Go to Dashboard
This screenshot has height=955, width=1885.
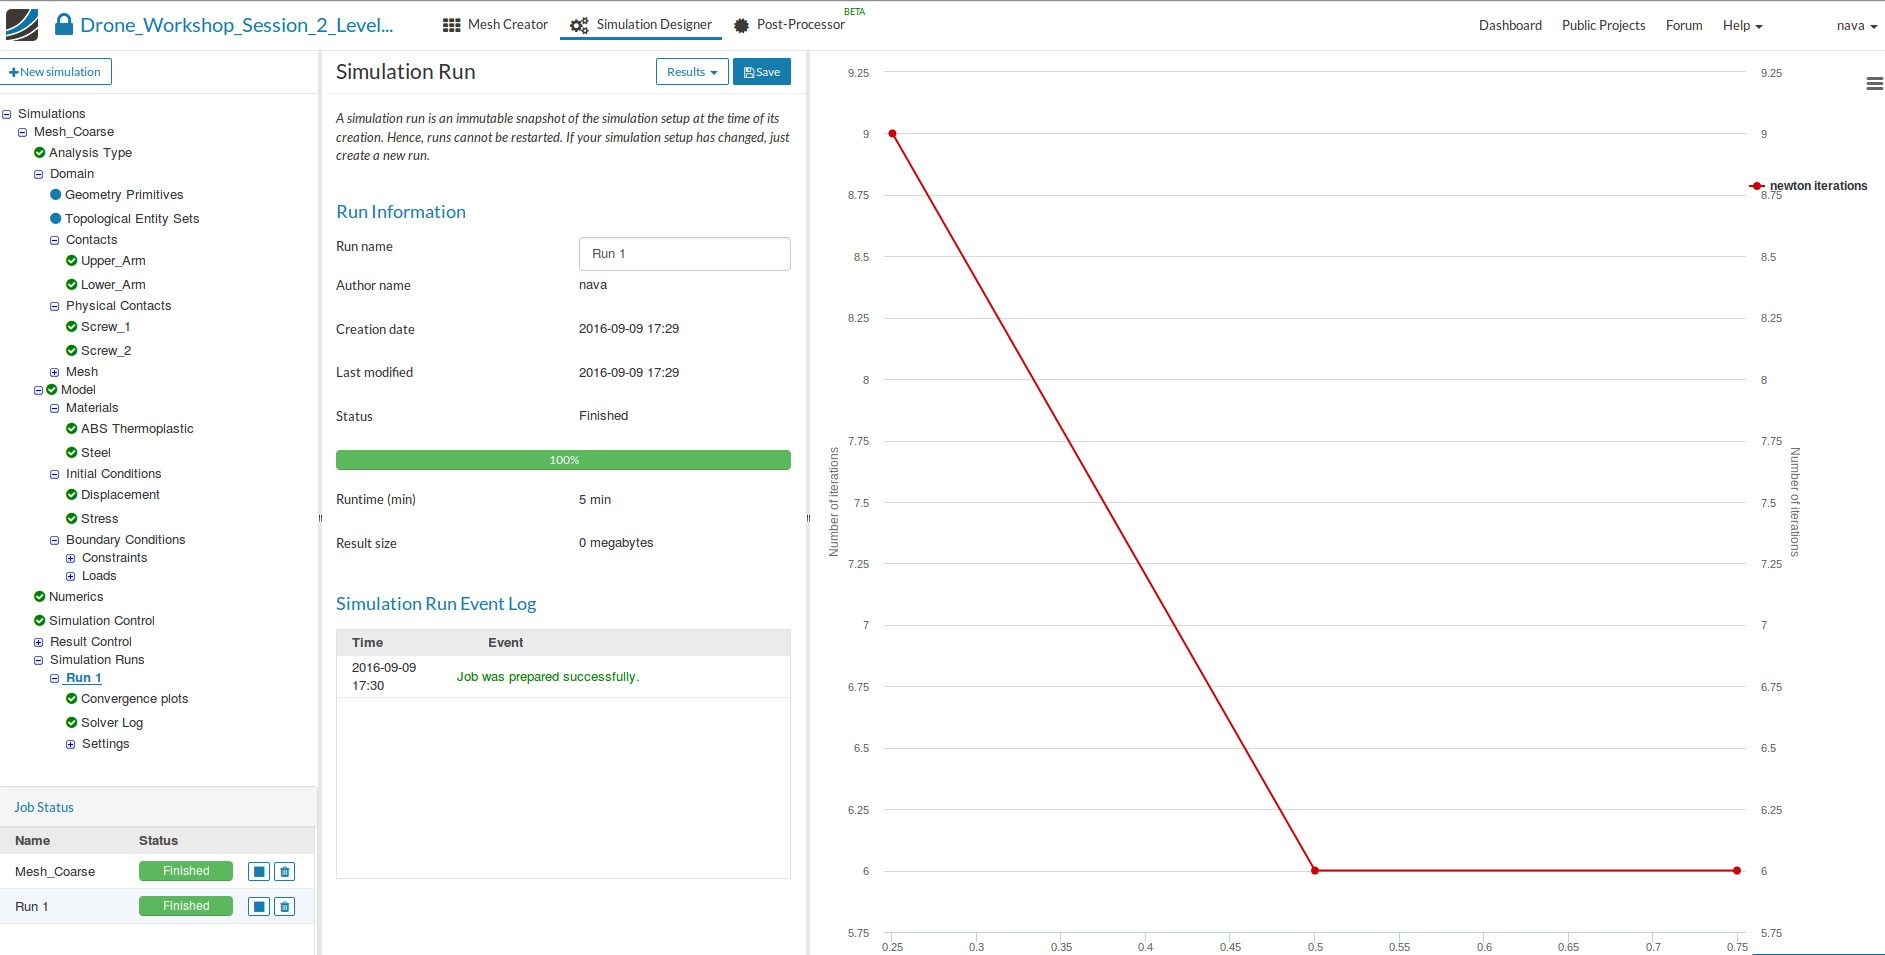(1510, 26)
